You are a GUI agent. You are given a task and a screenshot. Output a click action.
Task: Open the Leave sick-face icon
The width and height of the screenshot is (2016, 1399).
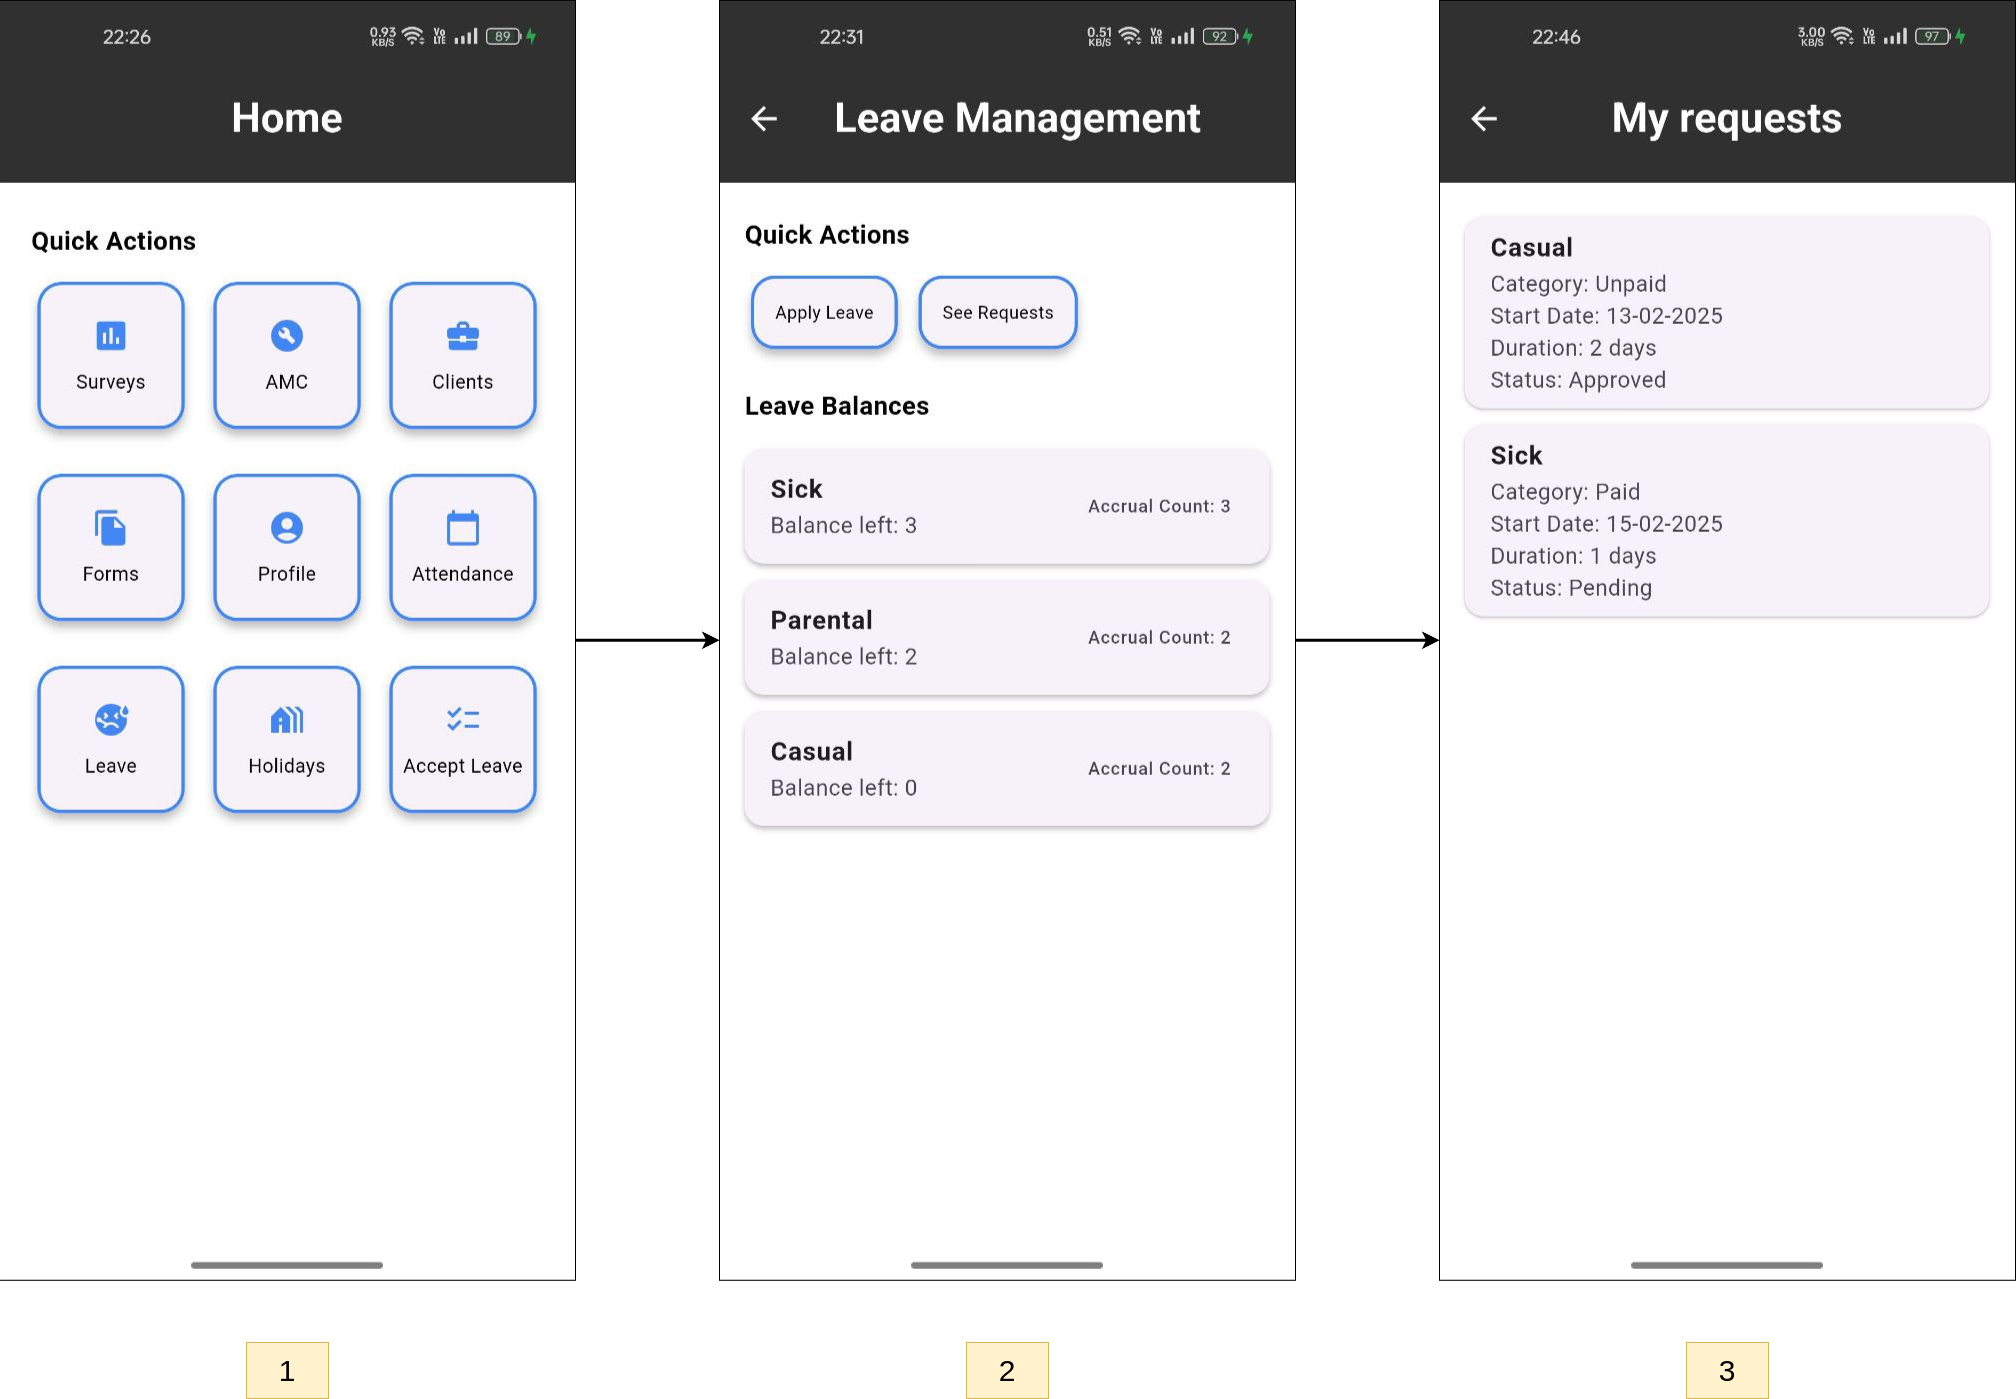click(x=111, y=720)
